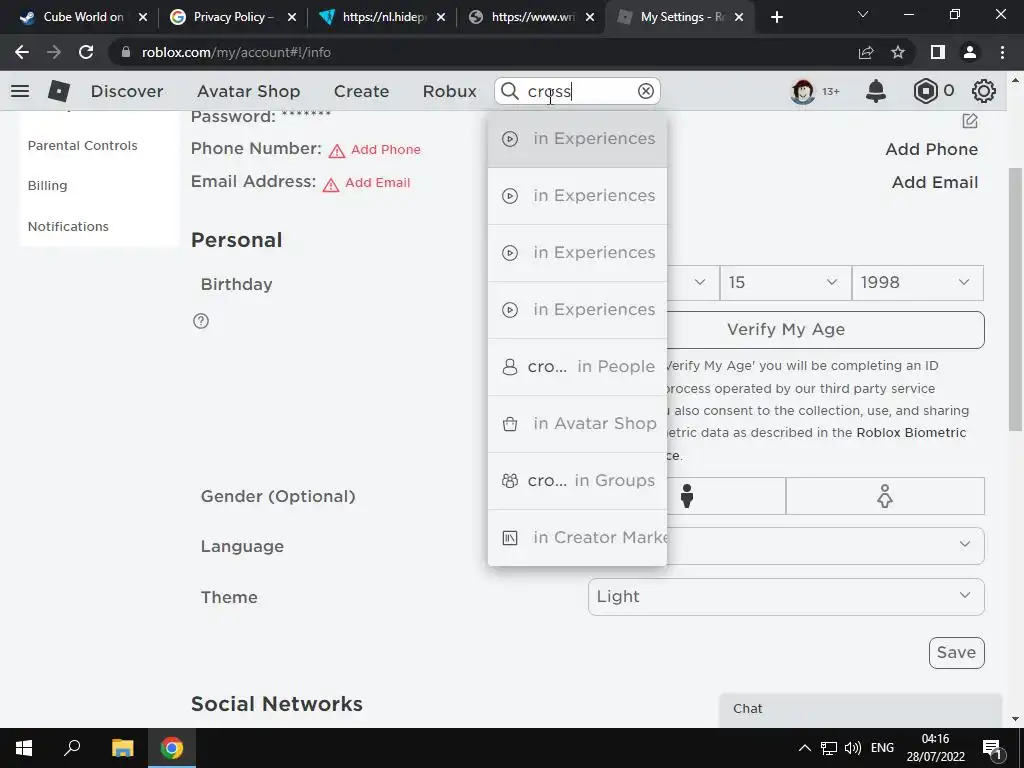This screenshot has width=1024, height=768.
Task: Select the female gender icon
Action: (x=885, y=496)
